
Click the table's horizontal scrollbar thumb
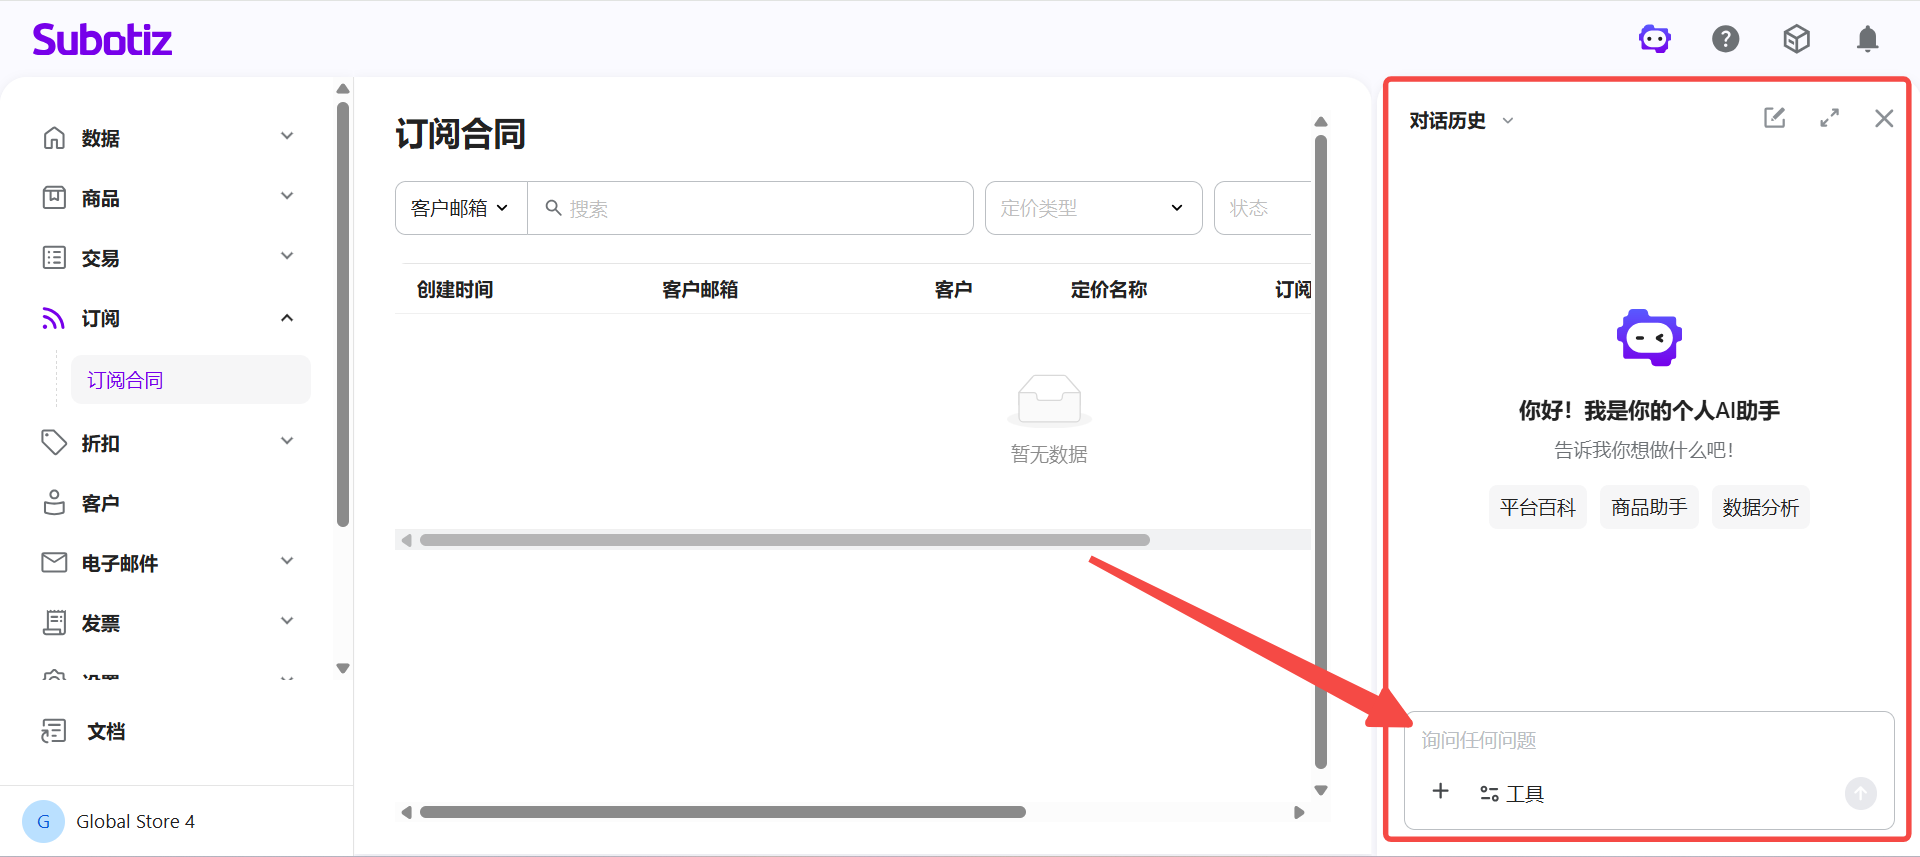[784, 540]
